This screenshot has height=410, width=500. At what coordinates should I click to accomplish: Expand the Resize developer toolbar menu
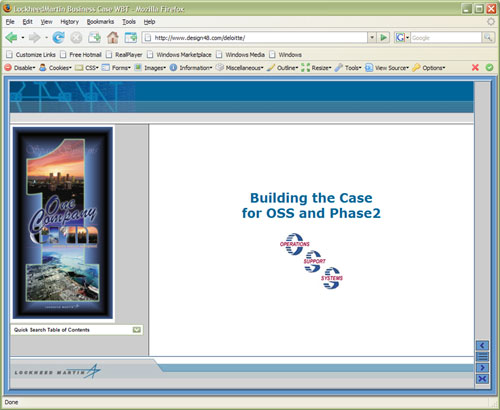pyautogui.click(x=316, y=68)
